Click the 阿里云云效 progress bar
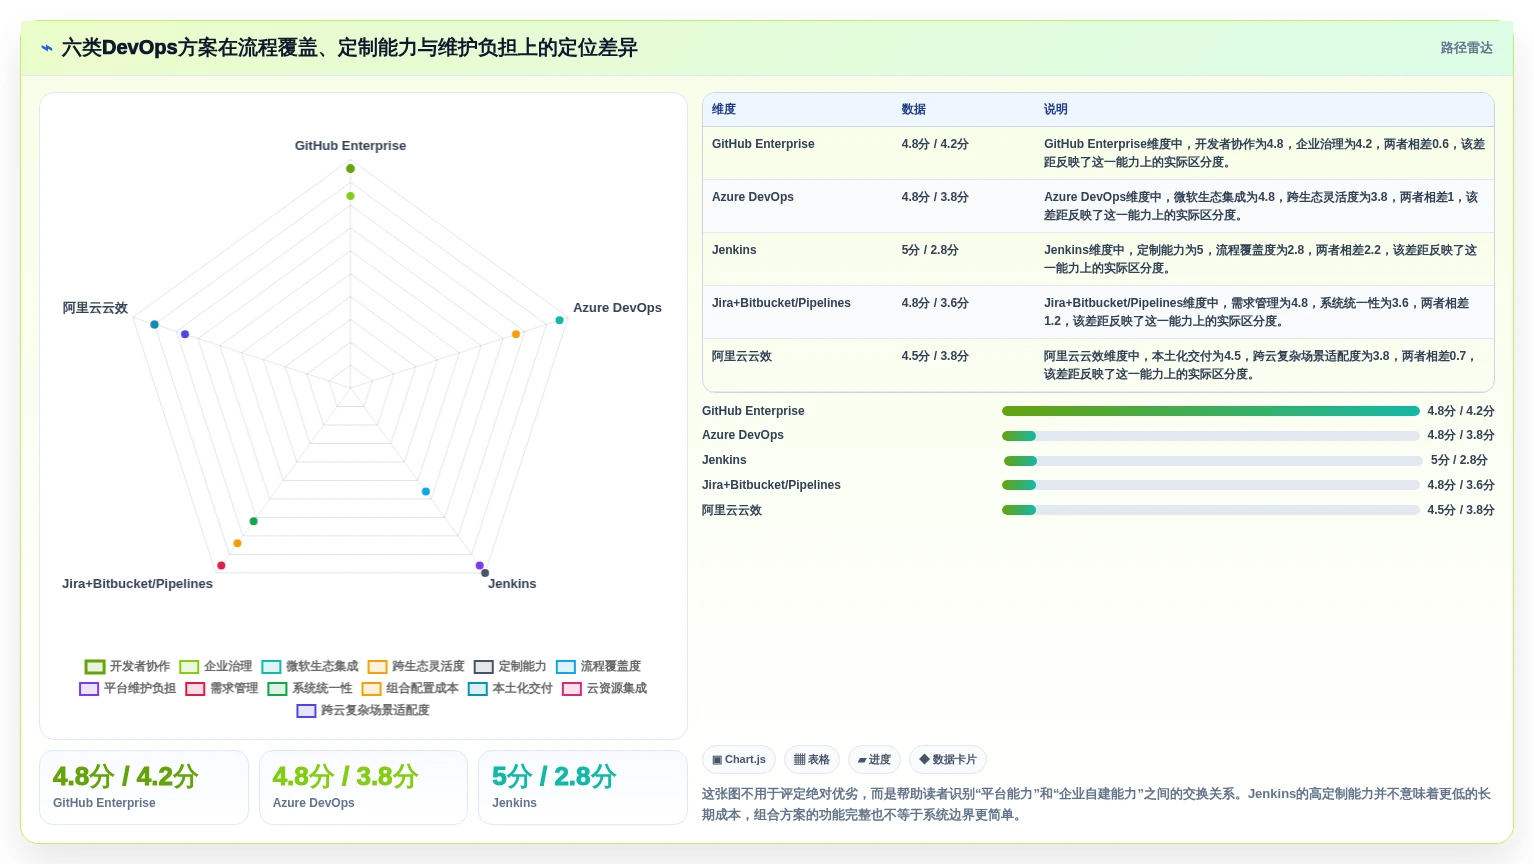The image size is (1534, 864). [1211, 510]
